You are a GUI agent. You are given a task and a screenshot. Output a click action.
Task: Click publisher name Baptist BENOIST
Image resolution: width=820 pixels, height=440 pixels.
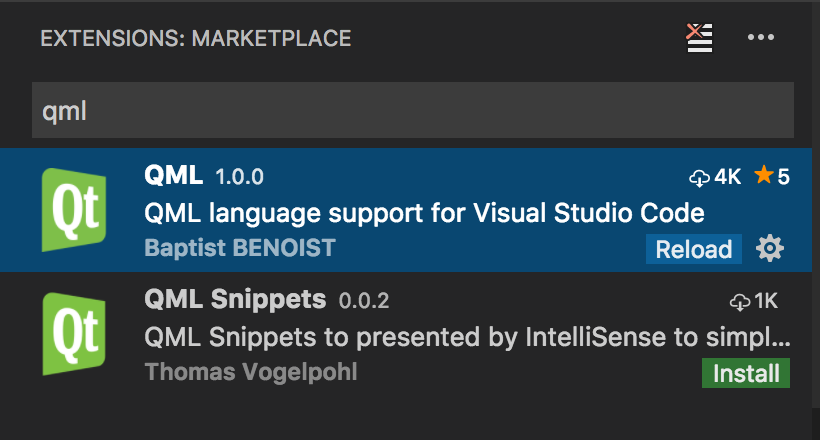240,248
